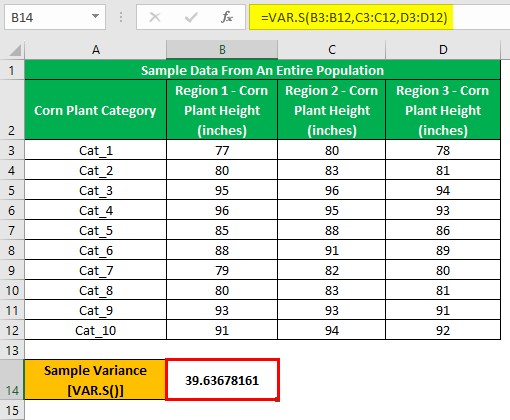Screen dimensions: 510x420
Task: Select Region 1 value 85 for Cat_5
Action: (x=222, y=230)
